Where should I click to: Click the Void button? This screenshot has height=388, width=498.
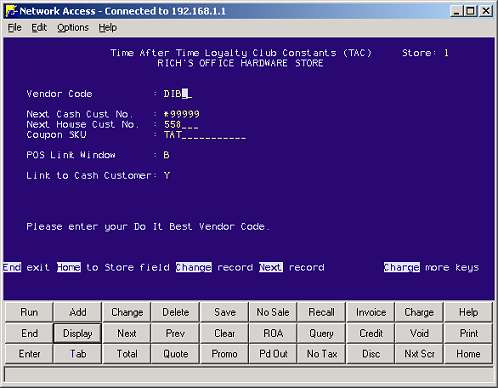(419, 333)
